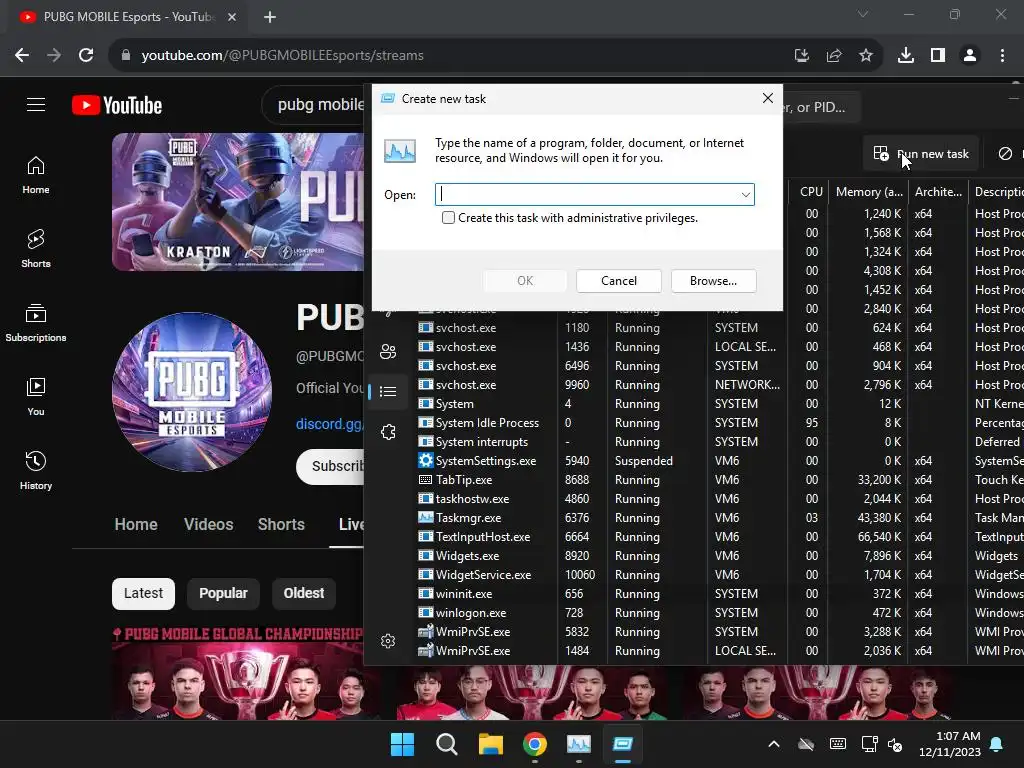Click the YouTube logo

click(117, 105)
